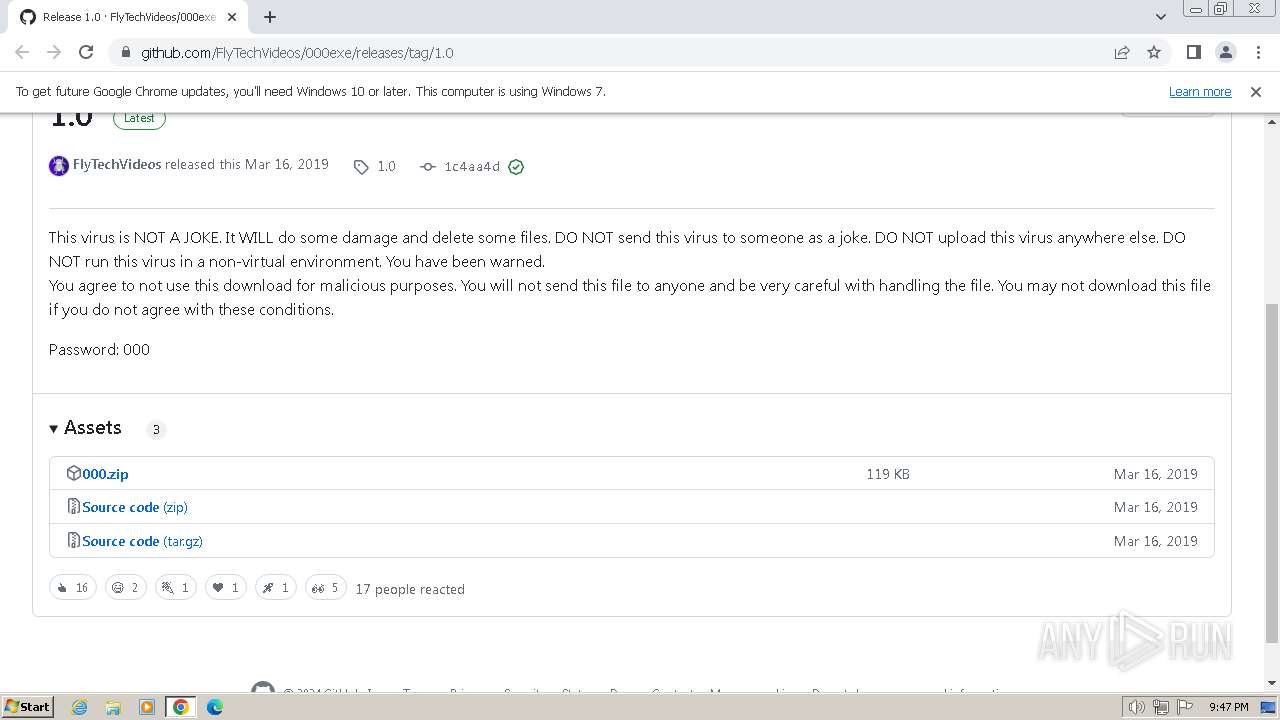Click the FlyTechVideos avatar icon

coord(59,166)
